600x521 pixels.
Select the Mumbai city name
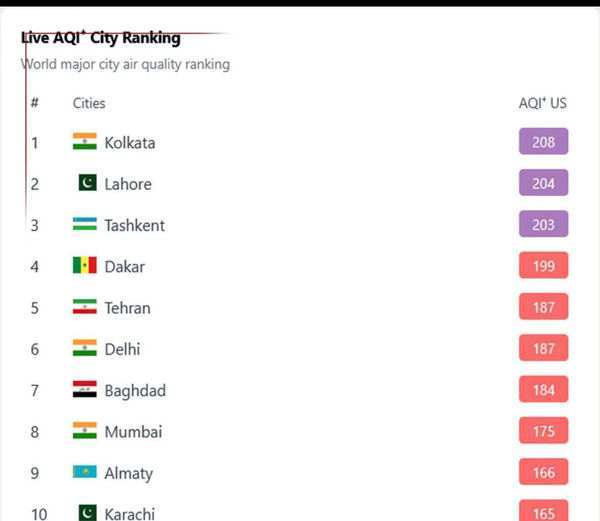(x=133, y=432)
